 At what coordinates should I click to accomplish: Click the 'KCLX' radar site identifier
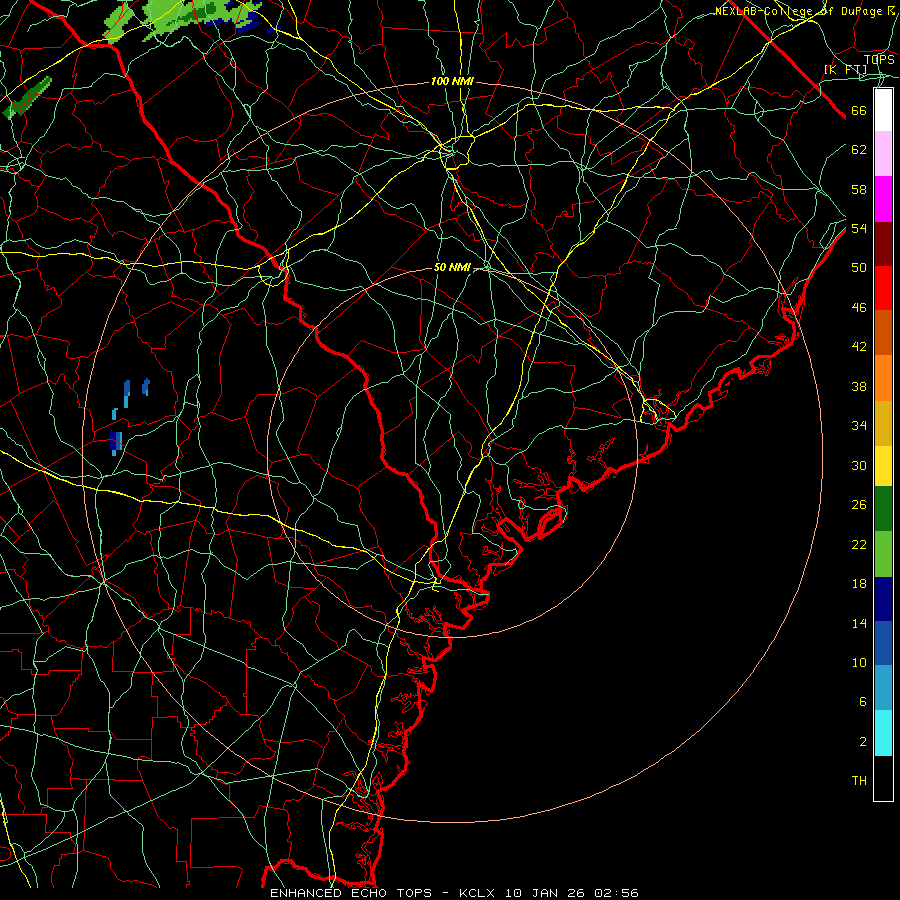(479, 893)
